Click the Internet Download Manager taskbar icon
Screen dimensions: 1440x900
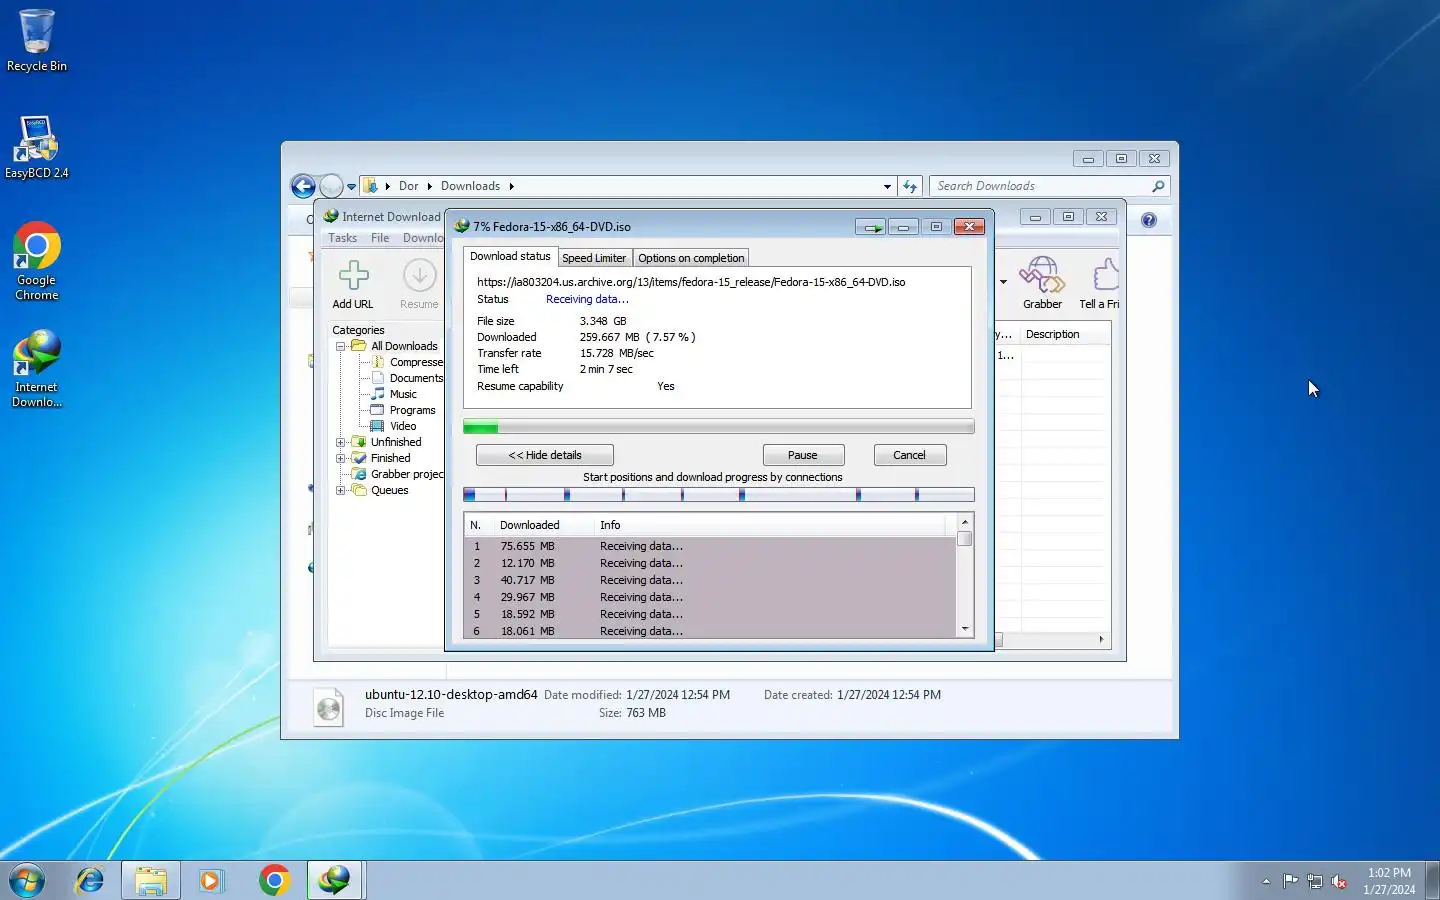click(x=335, y=880)
